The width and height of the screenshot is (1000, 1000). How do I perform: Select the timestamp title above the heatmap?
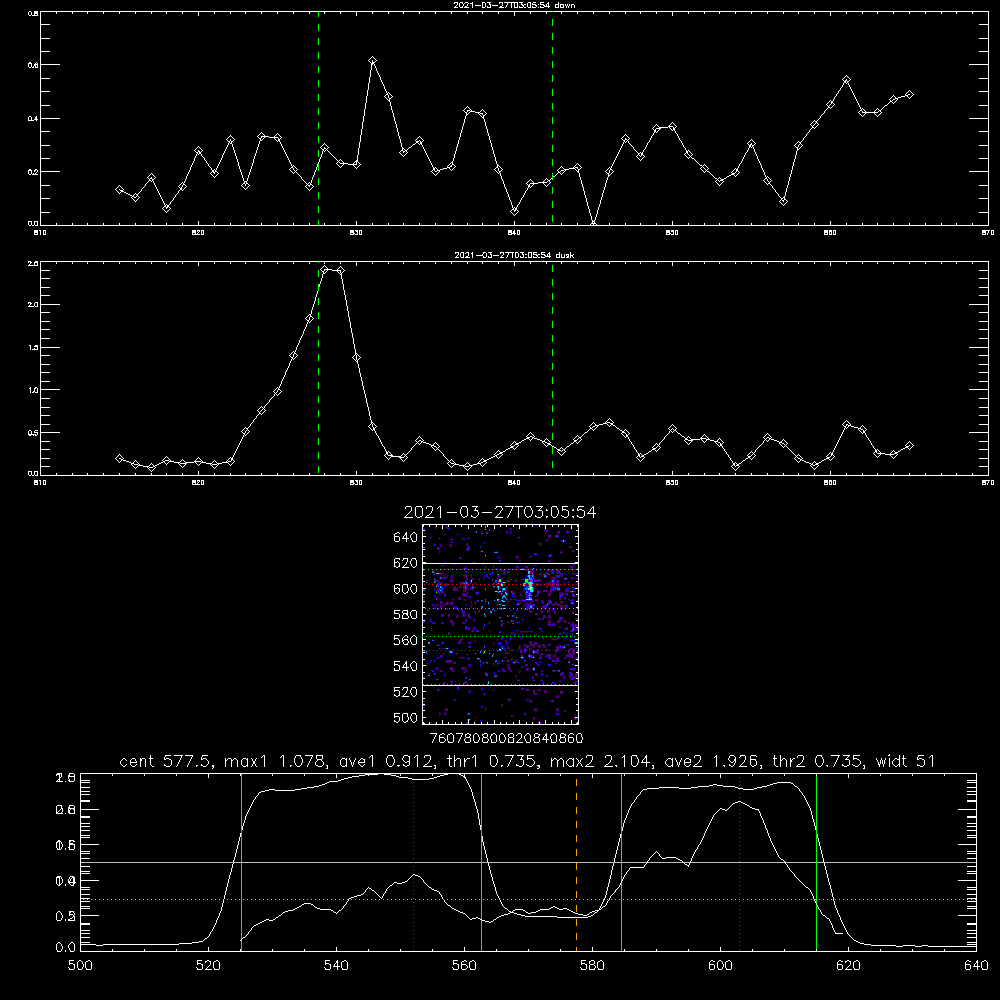(x=499, y=512)
